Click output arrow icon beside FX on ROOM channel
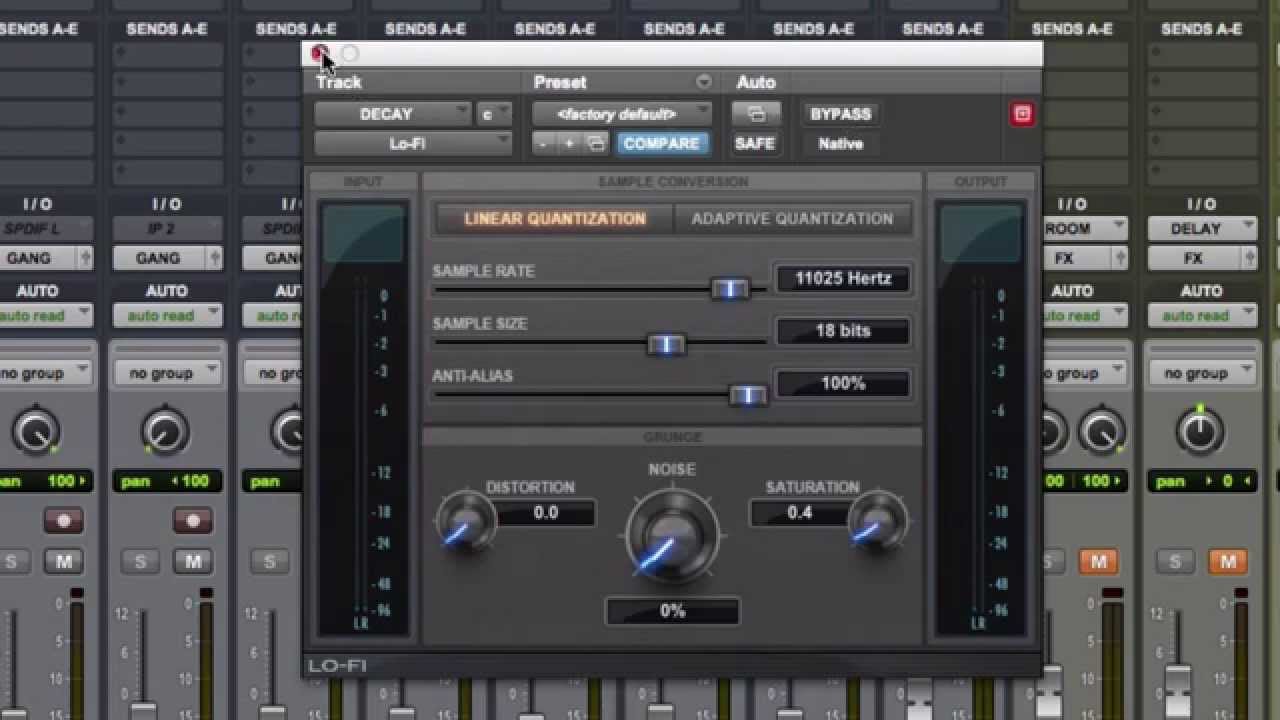 (x=1120, y=258)
